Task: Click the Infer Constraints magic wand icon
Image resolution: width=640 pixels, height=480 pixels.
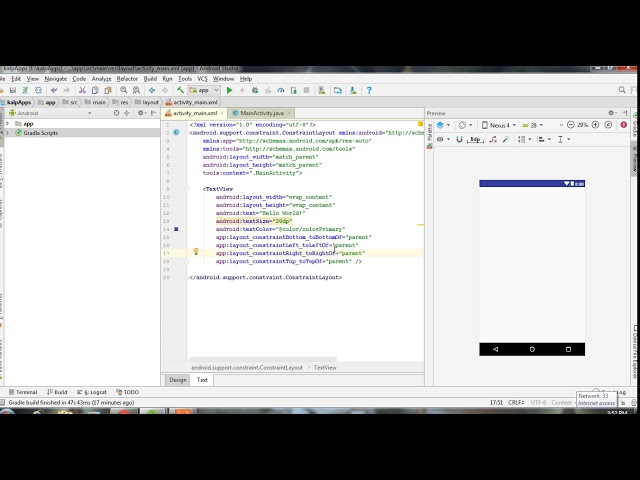Action: 506,139
